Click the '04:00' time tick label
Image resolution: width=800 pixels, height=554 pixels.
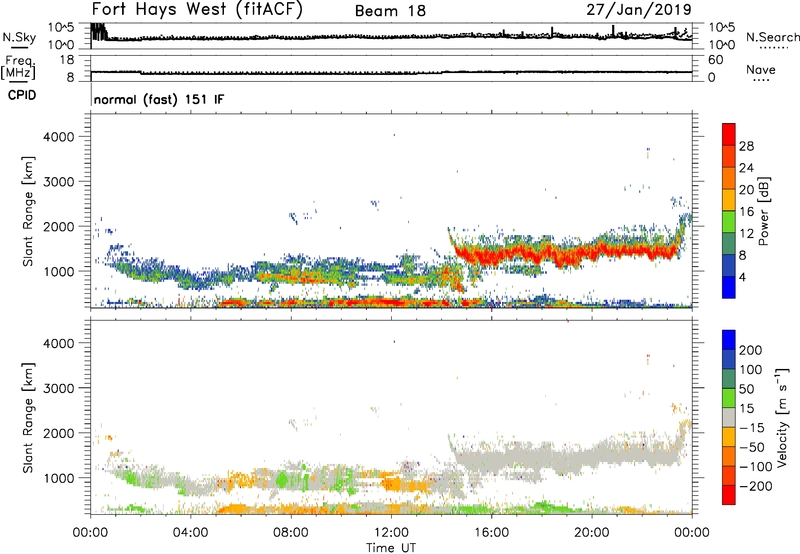pyautogui.click(x=190, y=533)
